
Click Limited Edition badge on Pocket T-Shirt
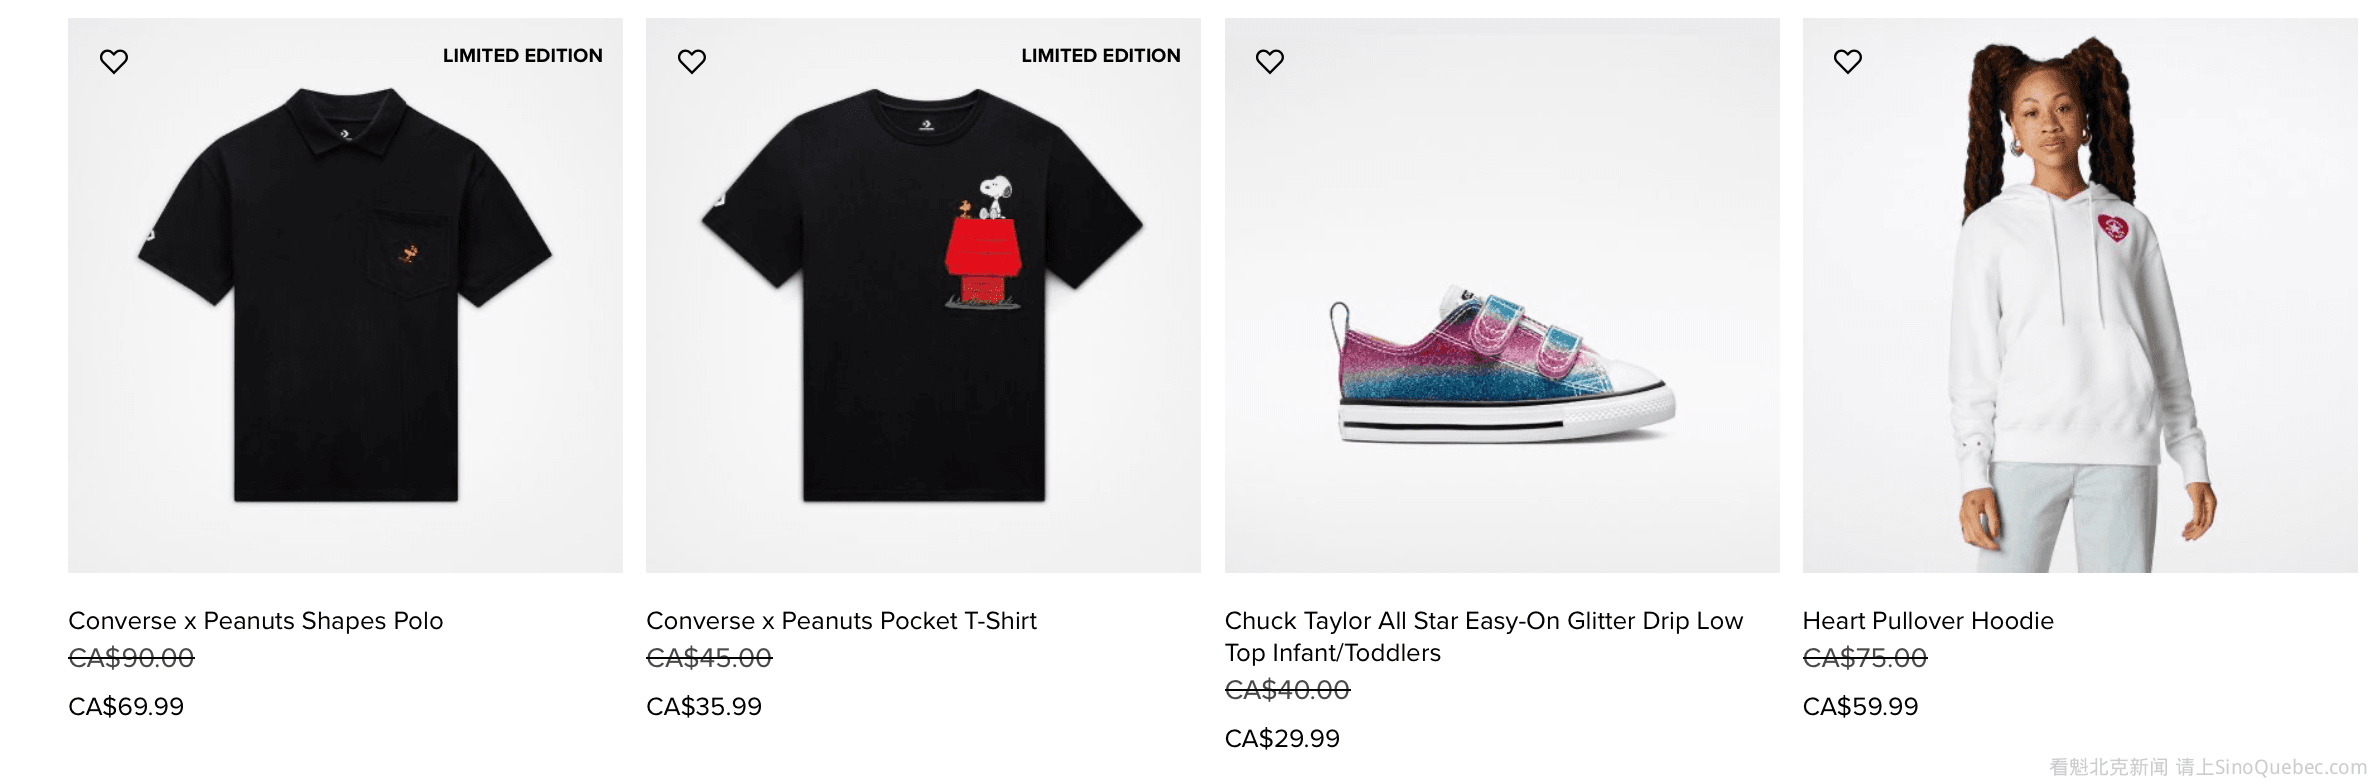pyautogui.click(x=1100, y=56)
